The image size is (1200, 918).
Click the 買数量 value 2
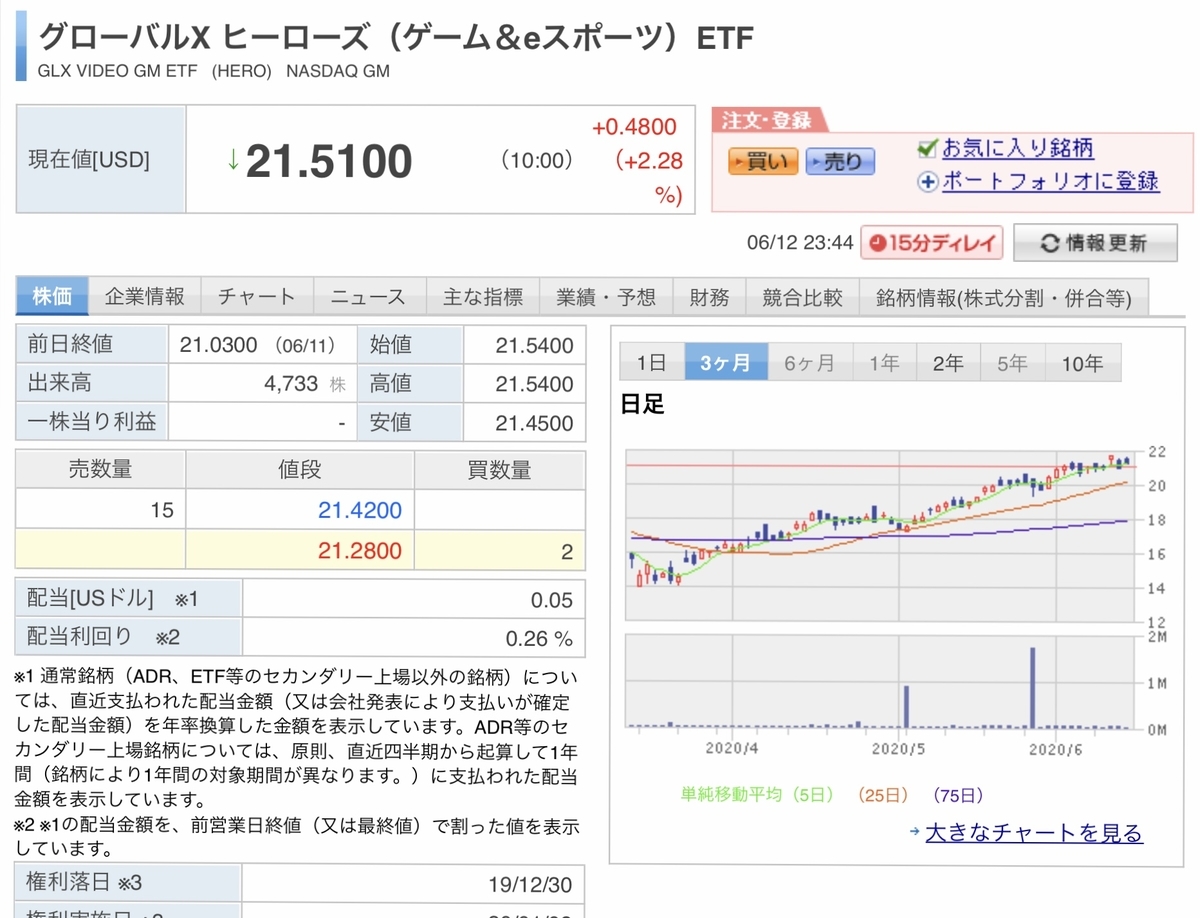[567, 552]
